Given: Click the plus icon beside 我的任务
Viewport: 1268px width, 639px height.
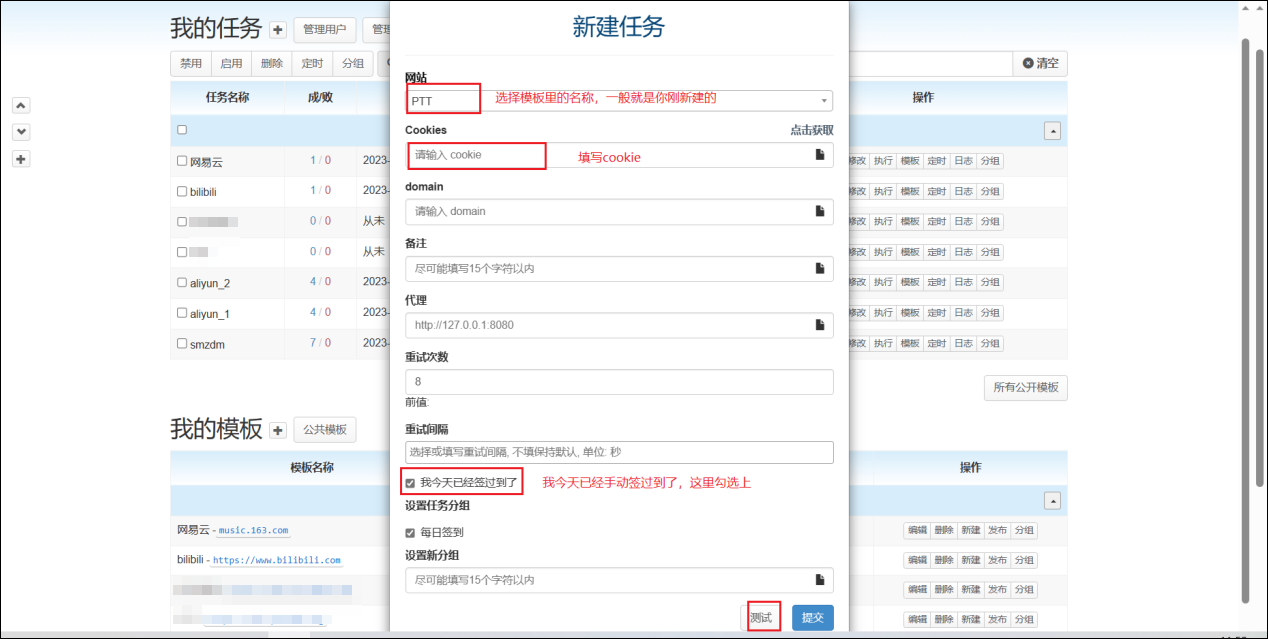Looking at the screenshot, I should [278, 30].
